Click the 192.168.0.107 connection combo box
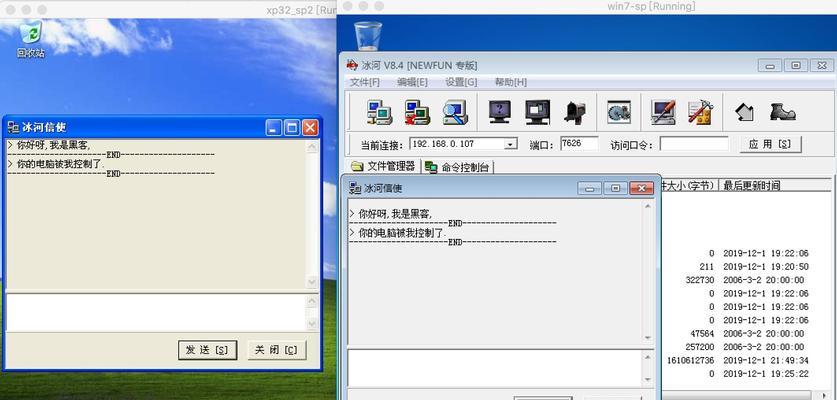The width and height of the screenshot is (837, 400). click(463, 144)
